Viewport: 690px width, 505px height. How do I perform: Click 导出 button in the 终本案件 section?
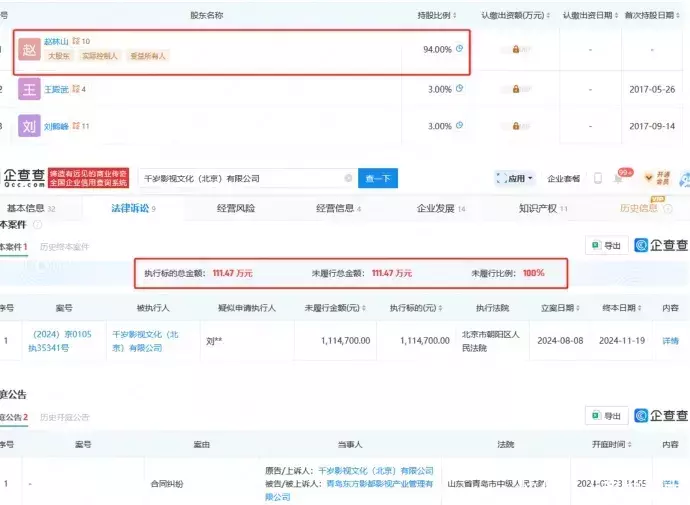[607, 245]
